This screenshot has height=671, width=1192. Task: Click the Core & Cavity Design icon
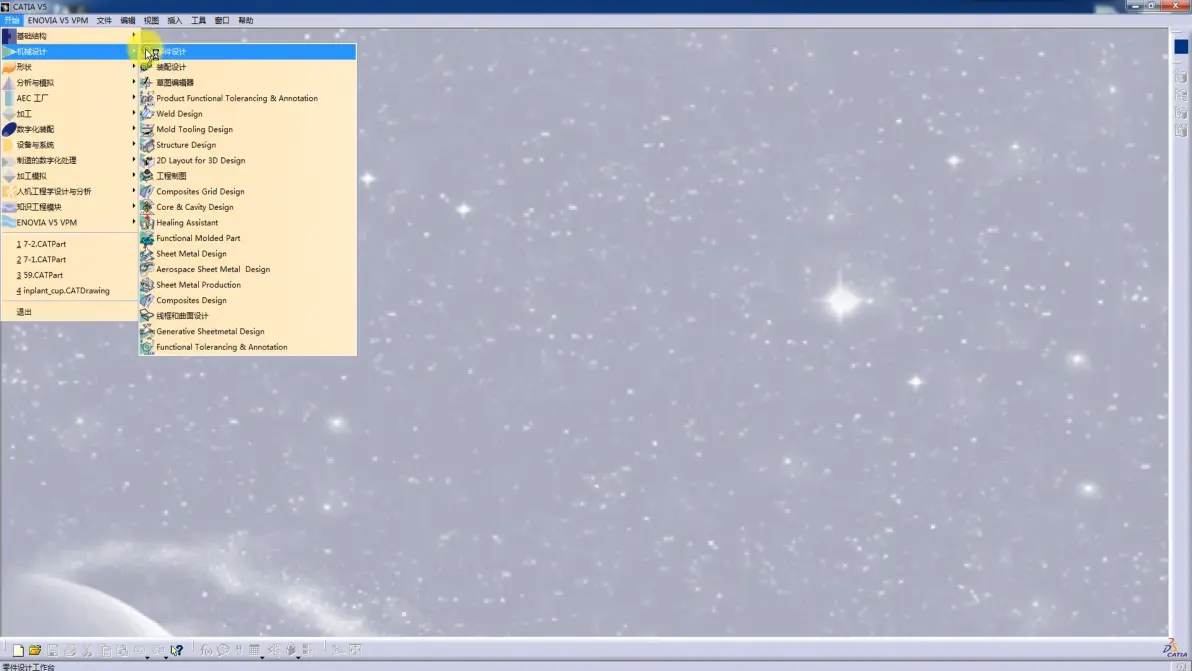tap(147, 207)
